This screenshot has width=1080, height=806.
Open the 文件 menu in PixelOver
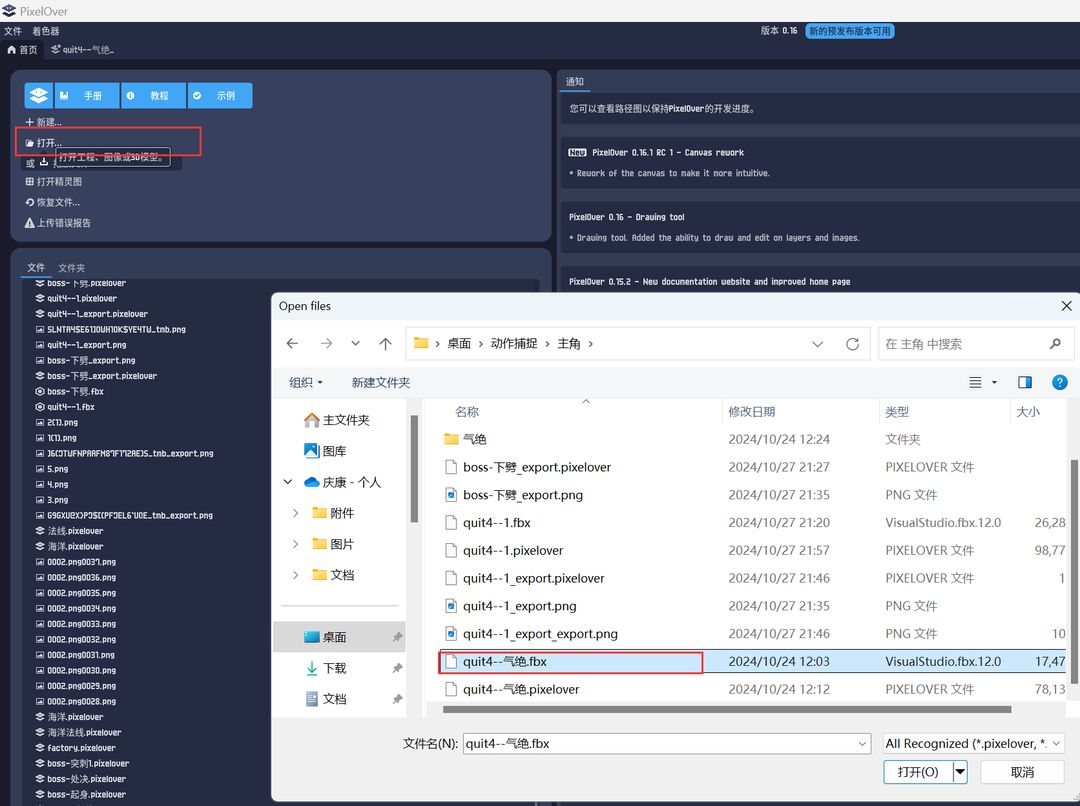coord(12,31)
